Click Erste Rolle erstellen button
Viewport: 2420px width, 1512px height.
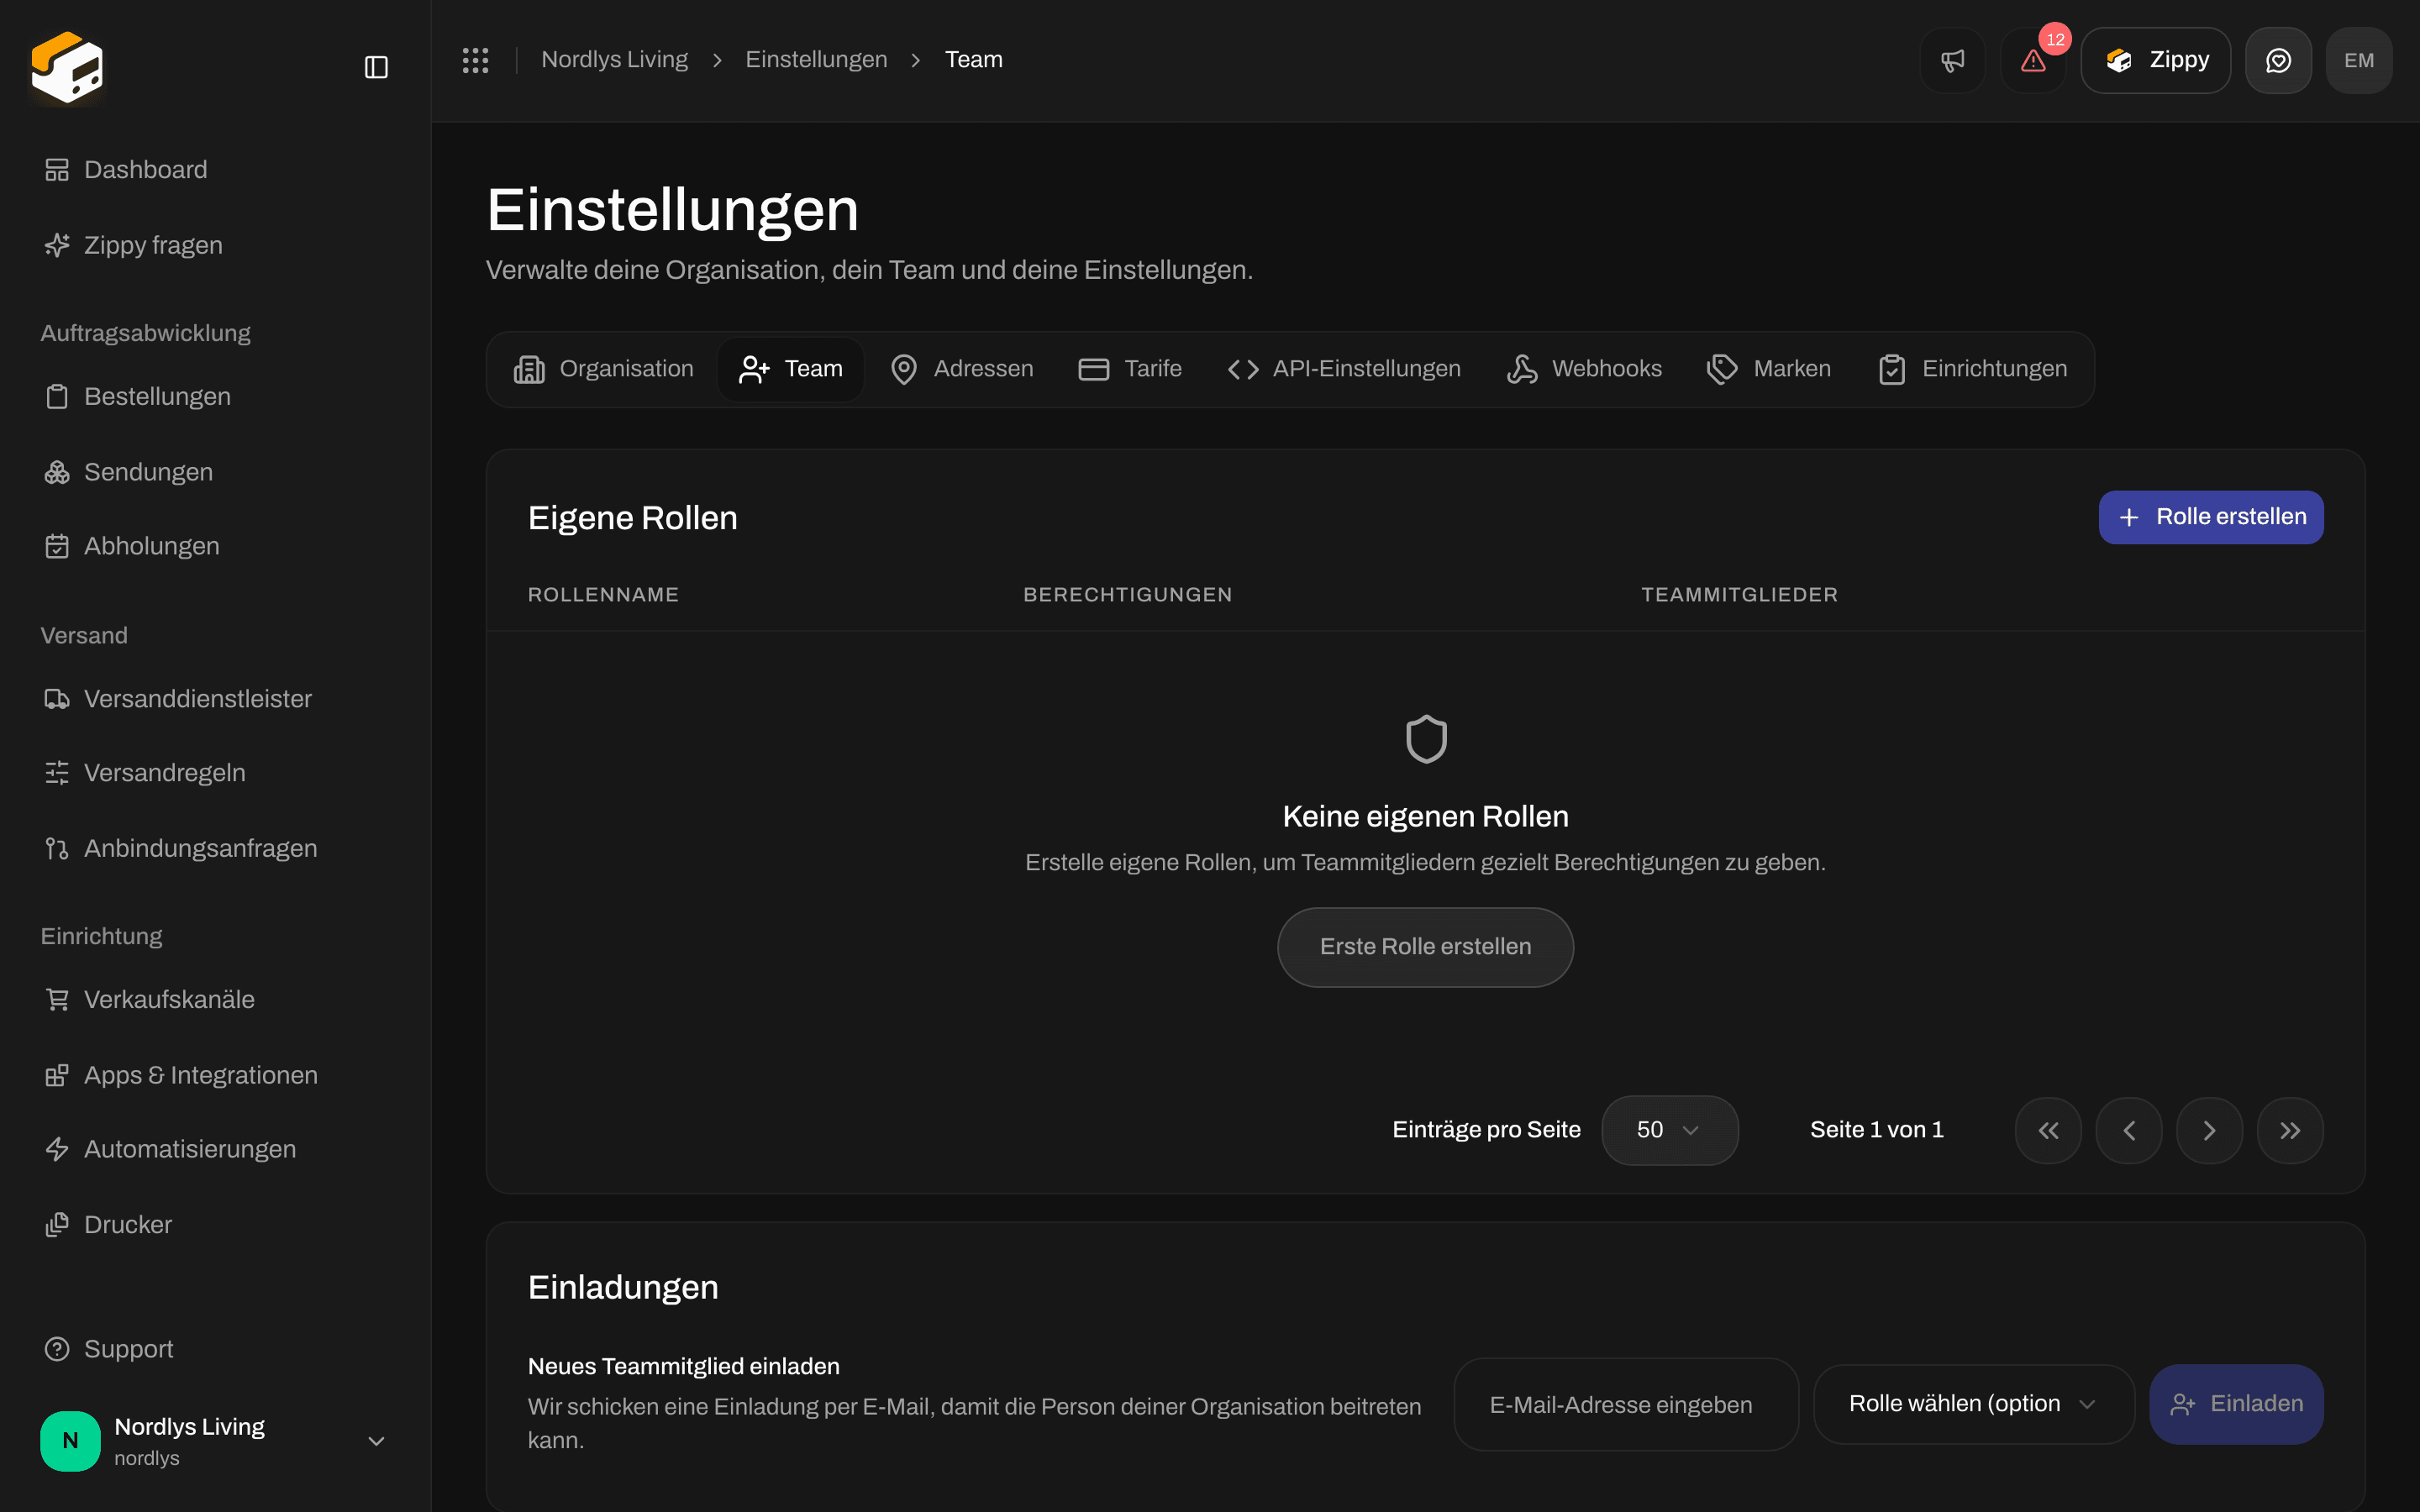(1425, 947)
